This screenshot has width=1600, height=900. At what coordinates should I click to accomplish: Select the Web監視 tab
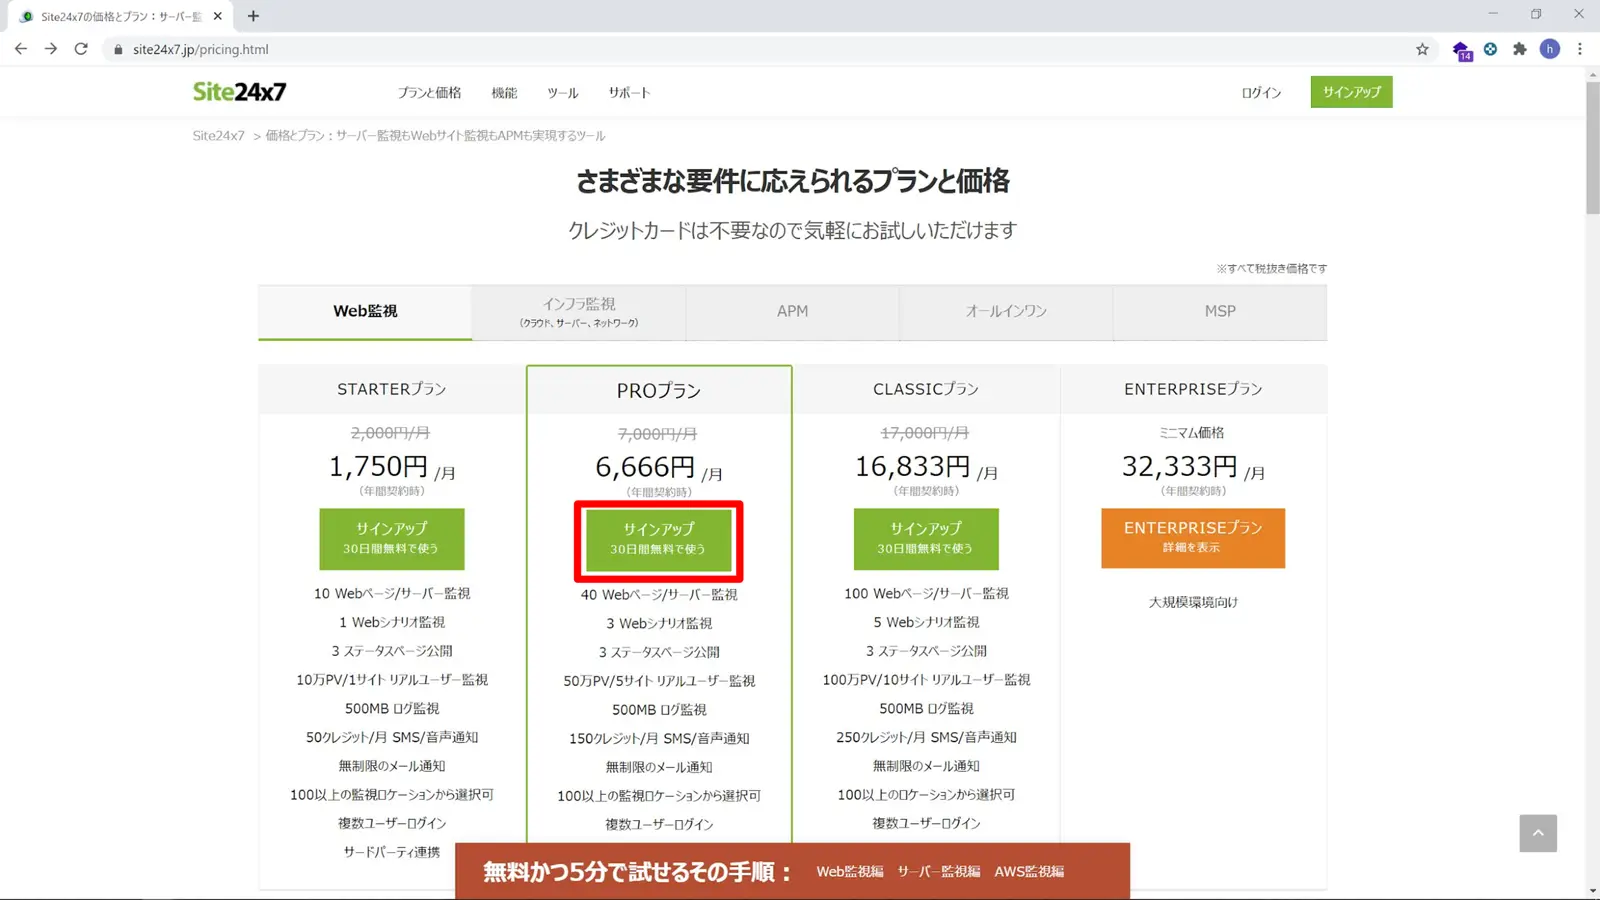pos(365,312)
